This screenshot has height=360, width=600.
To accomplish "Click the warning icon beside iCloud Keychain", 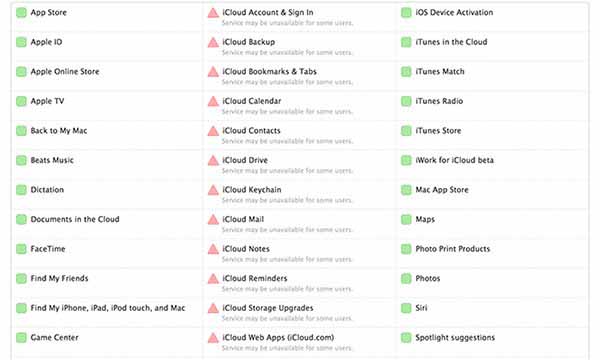I will 213,190.
